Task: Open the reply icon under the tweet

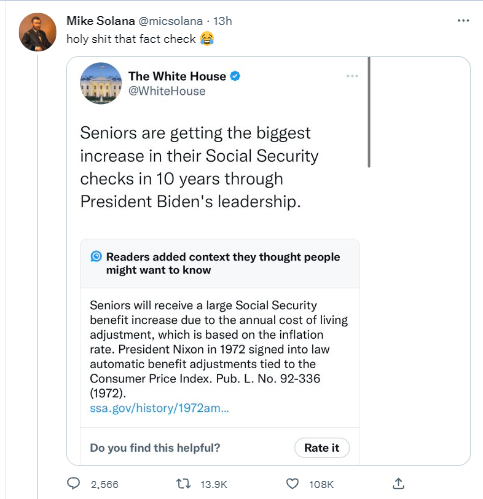Action: 73,483
